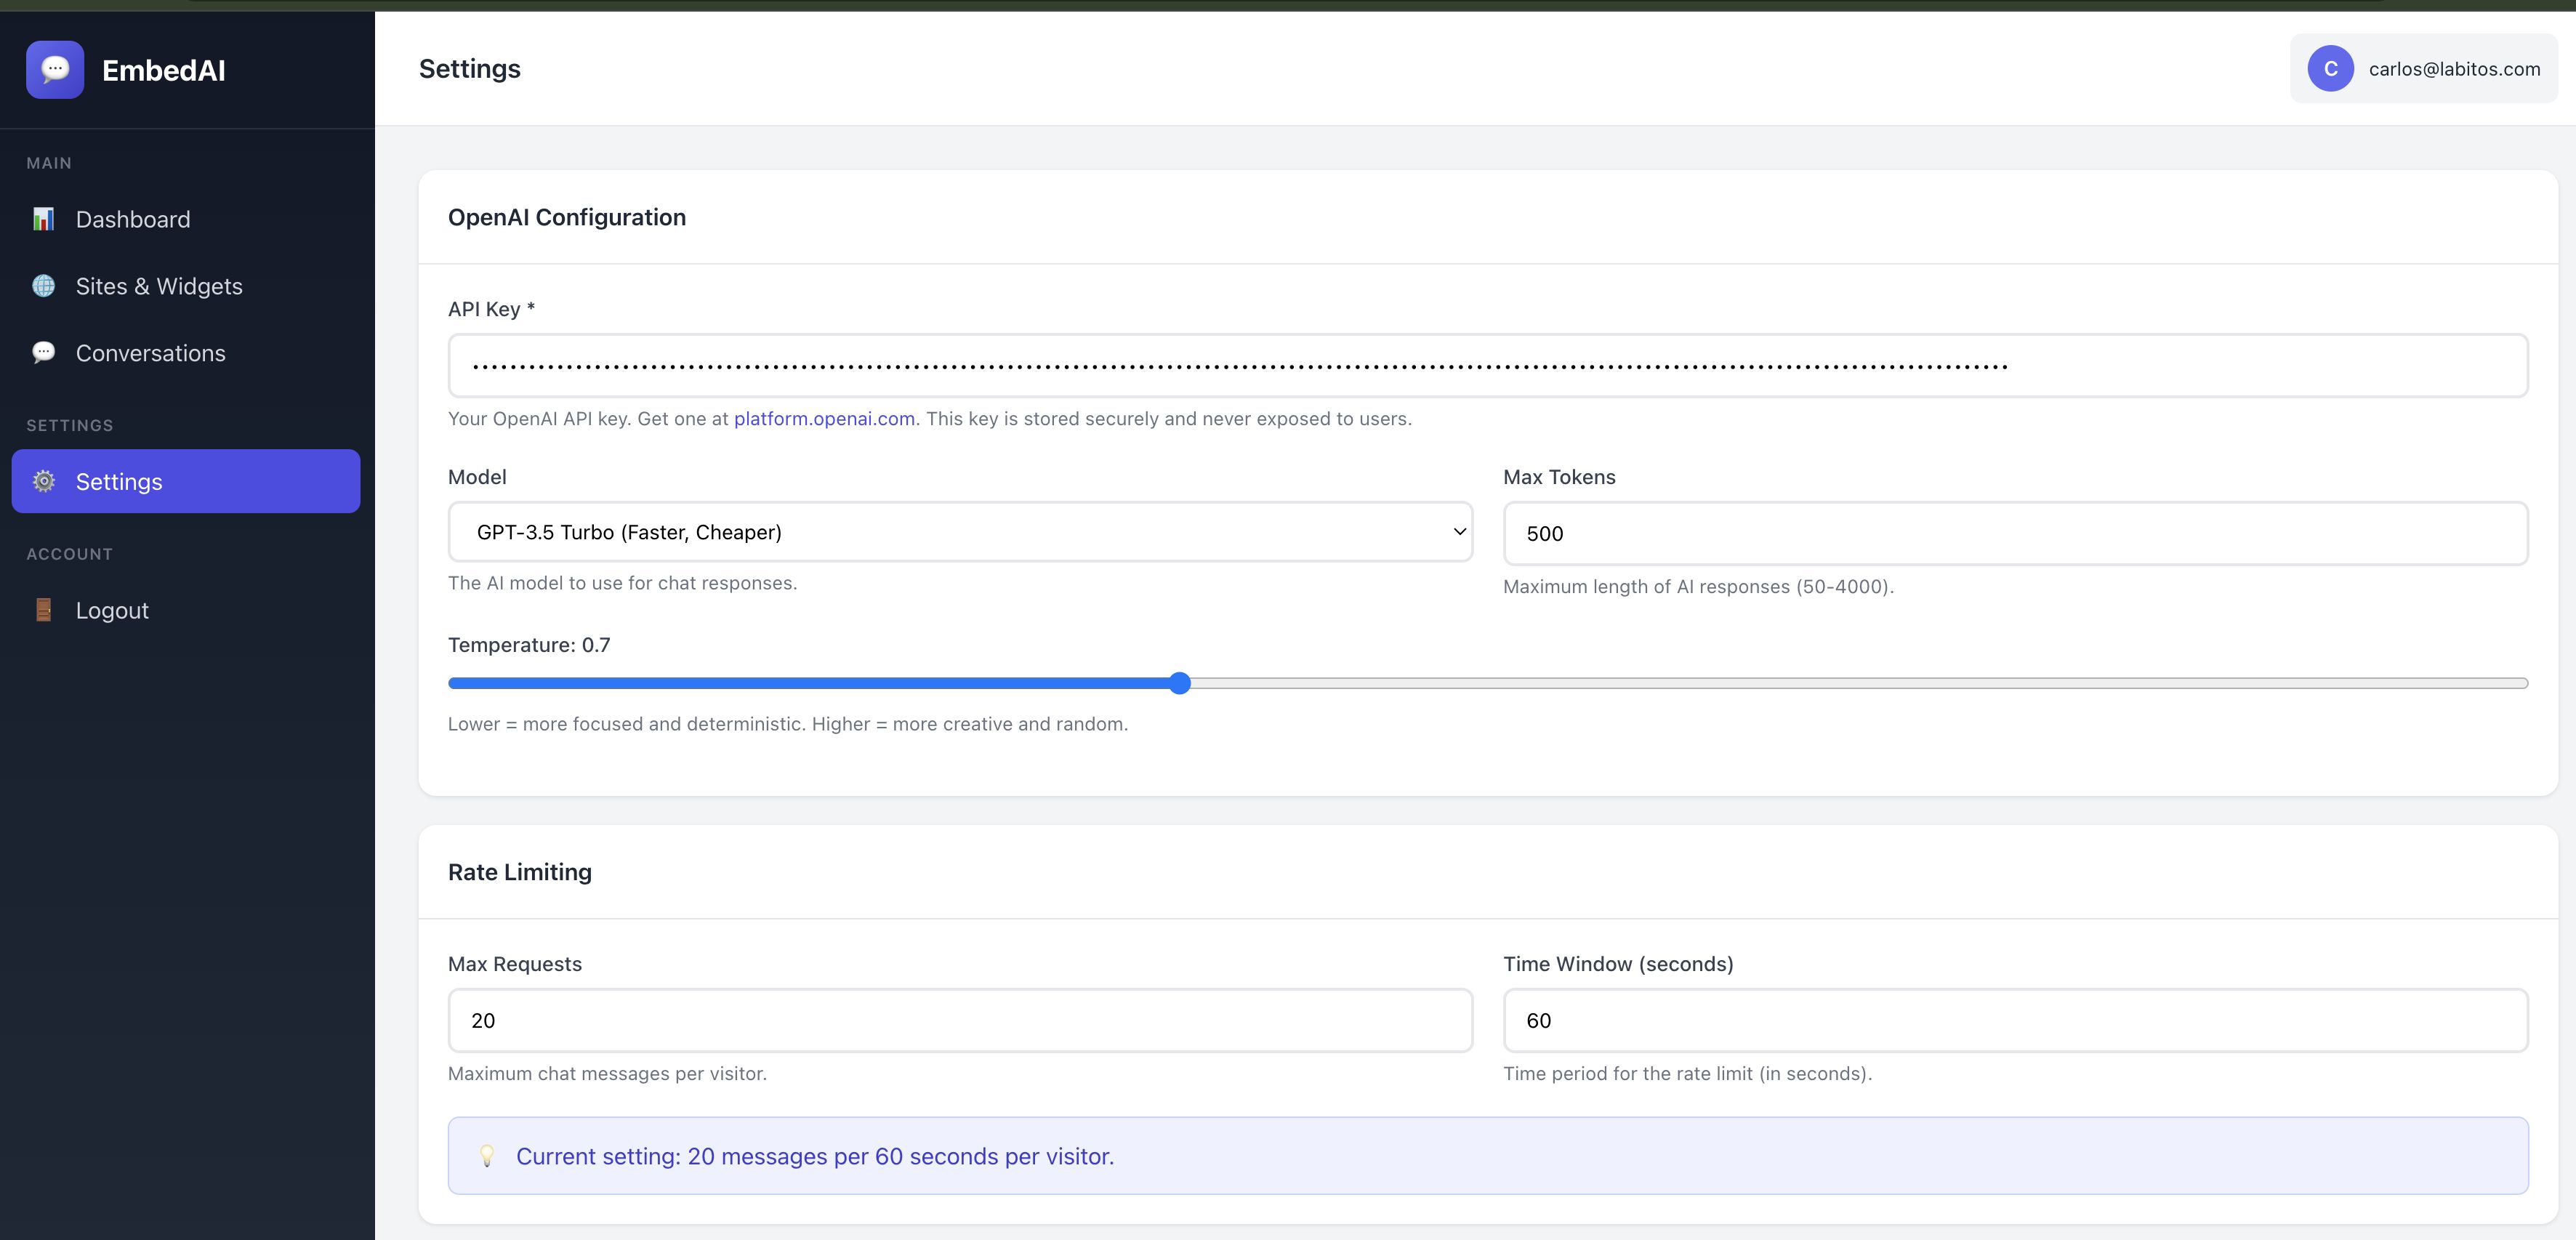Click the Conversations speech bubble icon
The image size is (2576, 1240).
(43, 352)
